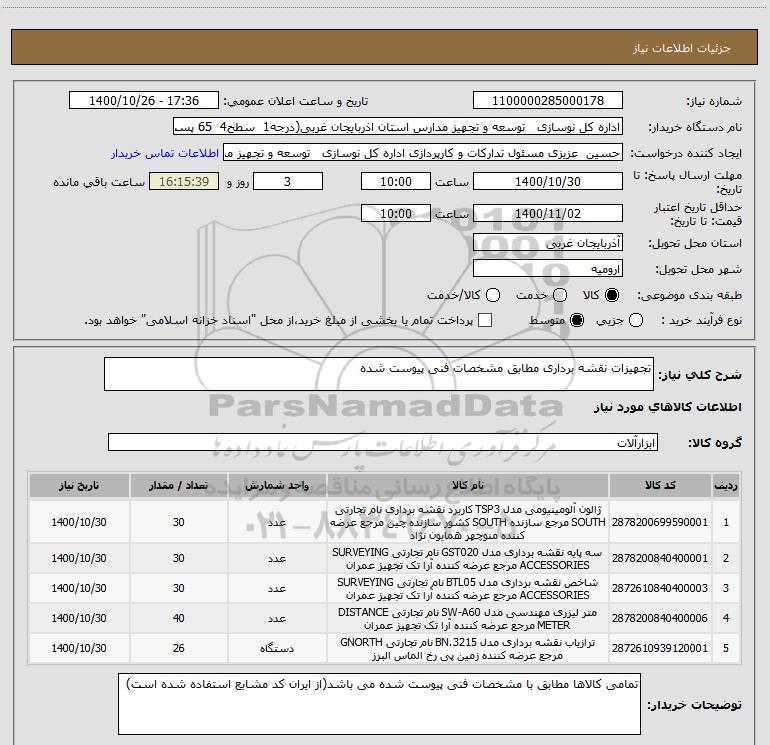Click the شاخص BTL05 item name
The width and height of the screenshot is (770, 745).
(x=468, y=589)
